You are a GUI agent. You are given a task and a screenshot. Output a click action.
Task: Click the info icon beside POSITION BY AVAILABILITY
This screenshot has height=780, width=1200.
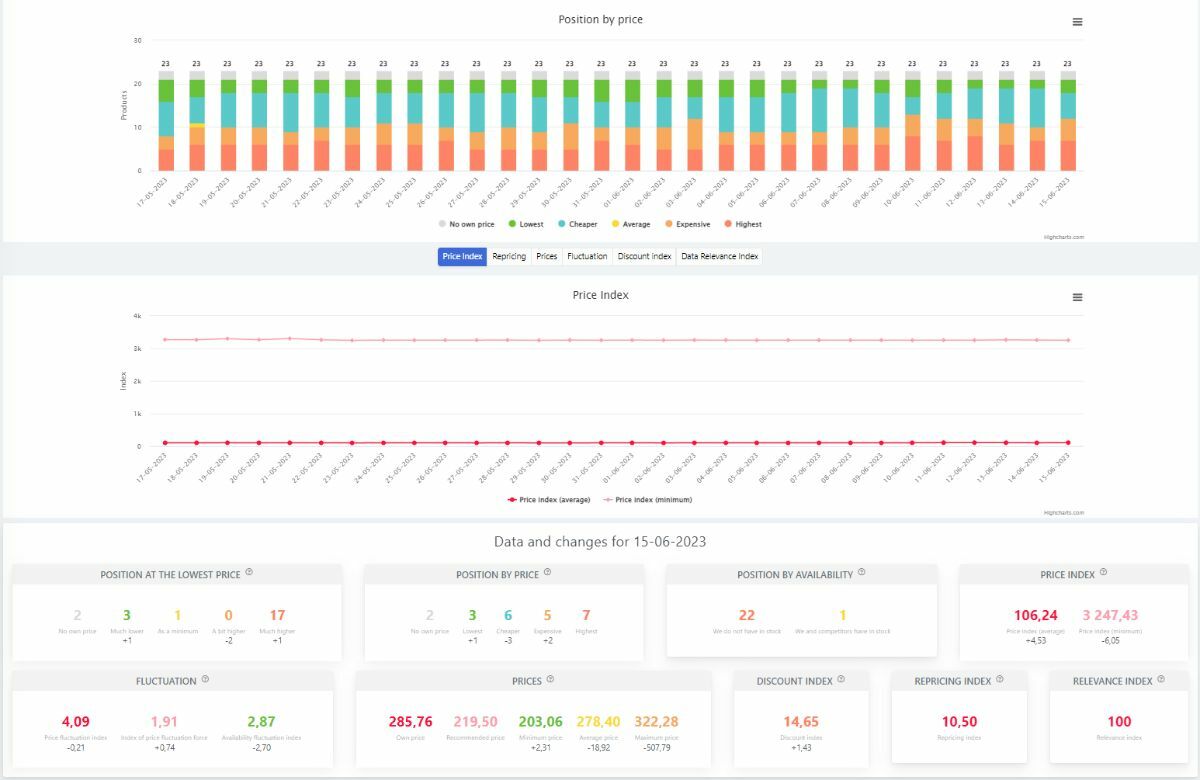(862, 574)
